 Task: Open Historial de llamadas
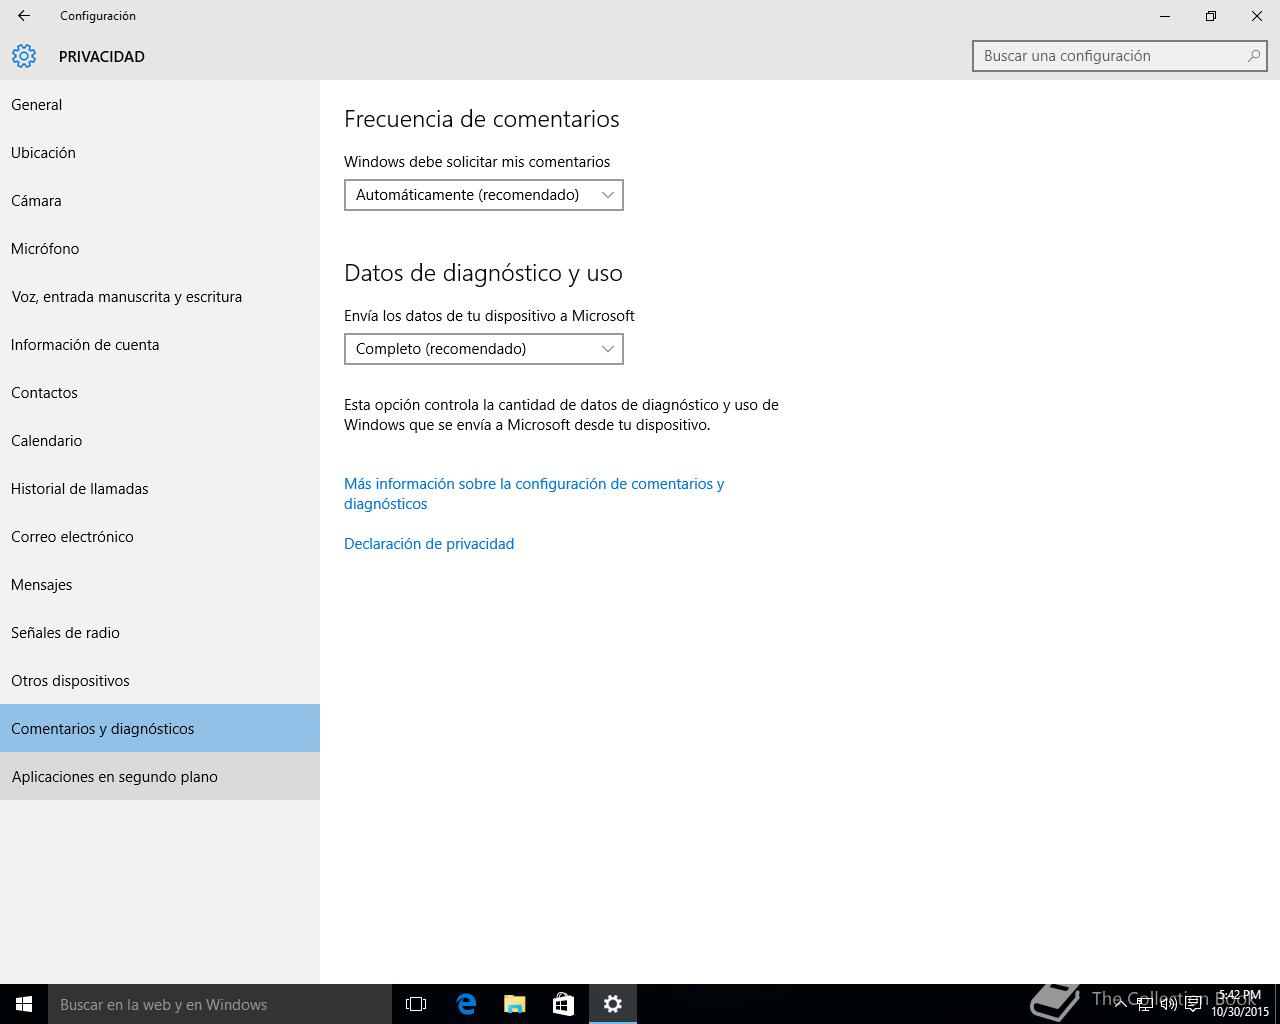160,489
